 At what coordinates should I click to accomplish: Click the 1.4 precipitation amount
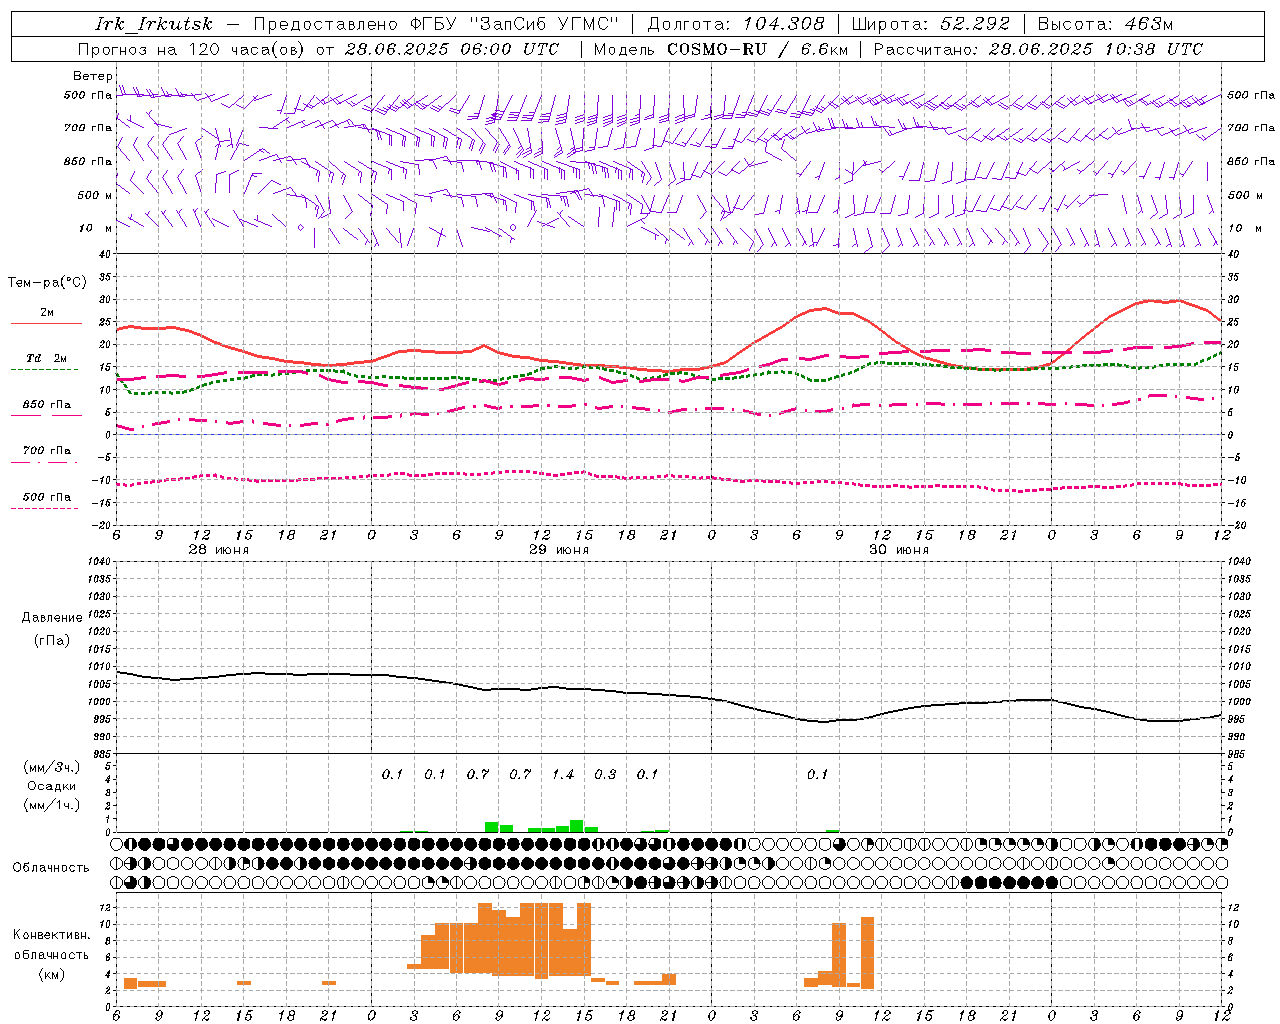563,774
